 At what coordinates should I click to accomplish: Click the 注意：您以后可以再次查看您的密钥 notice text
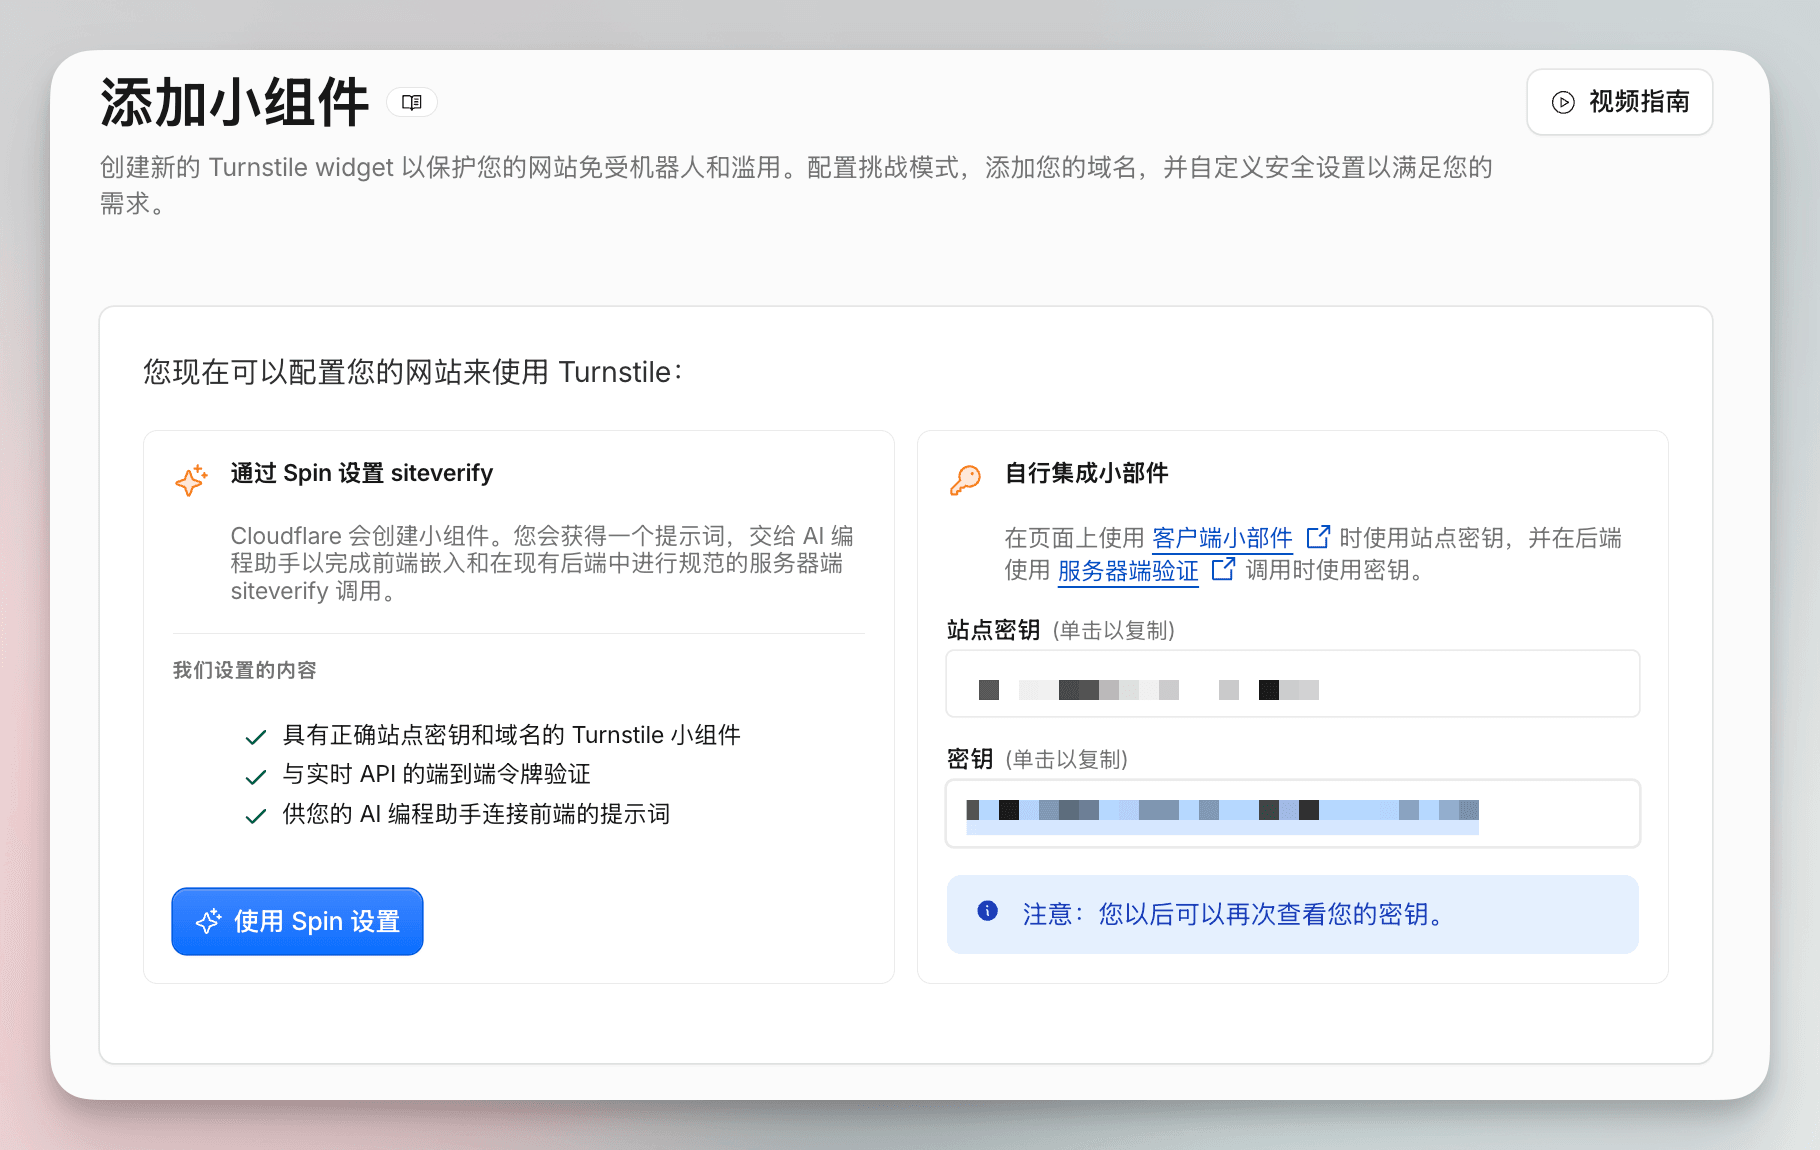(1234, 914)
